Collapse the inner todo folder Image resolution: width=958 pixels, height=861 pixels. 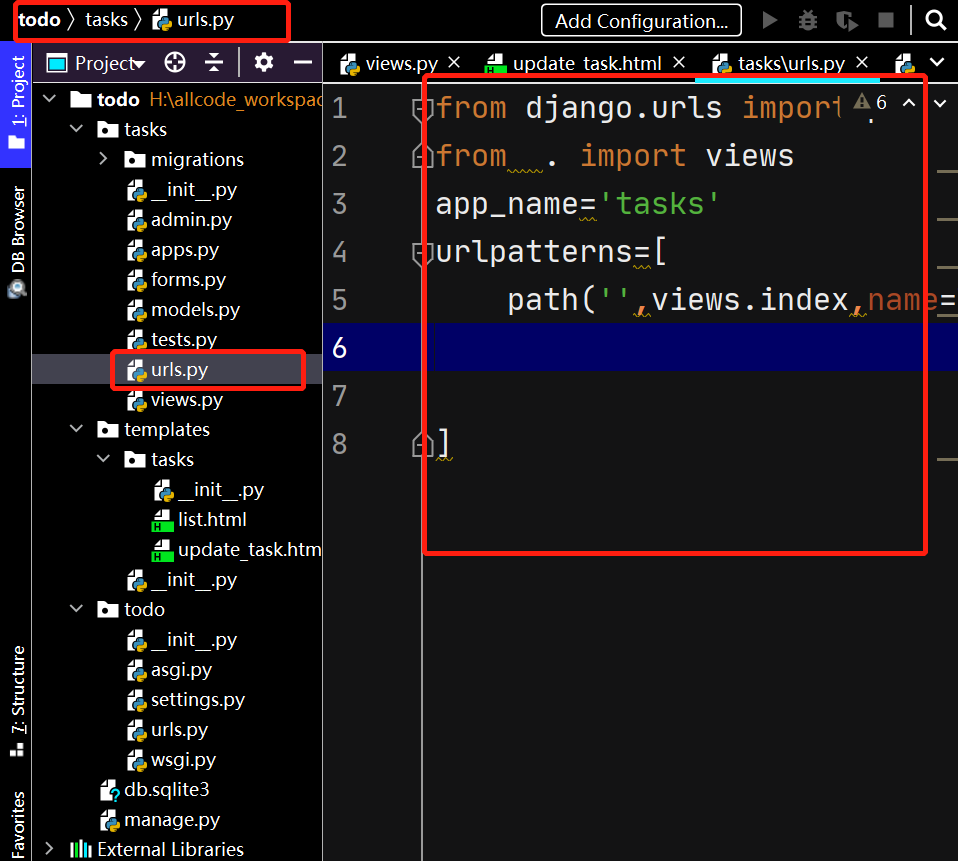[77, 609]
